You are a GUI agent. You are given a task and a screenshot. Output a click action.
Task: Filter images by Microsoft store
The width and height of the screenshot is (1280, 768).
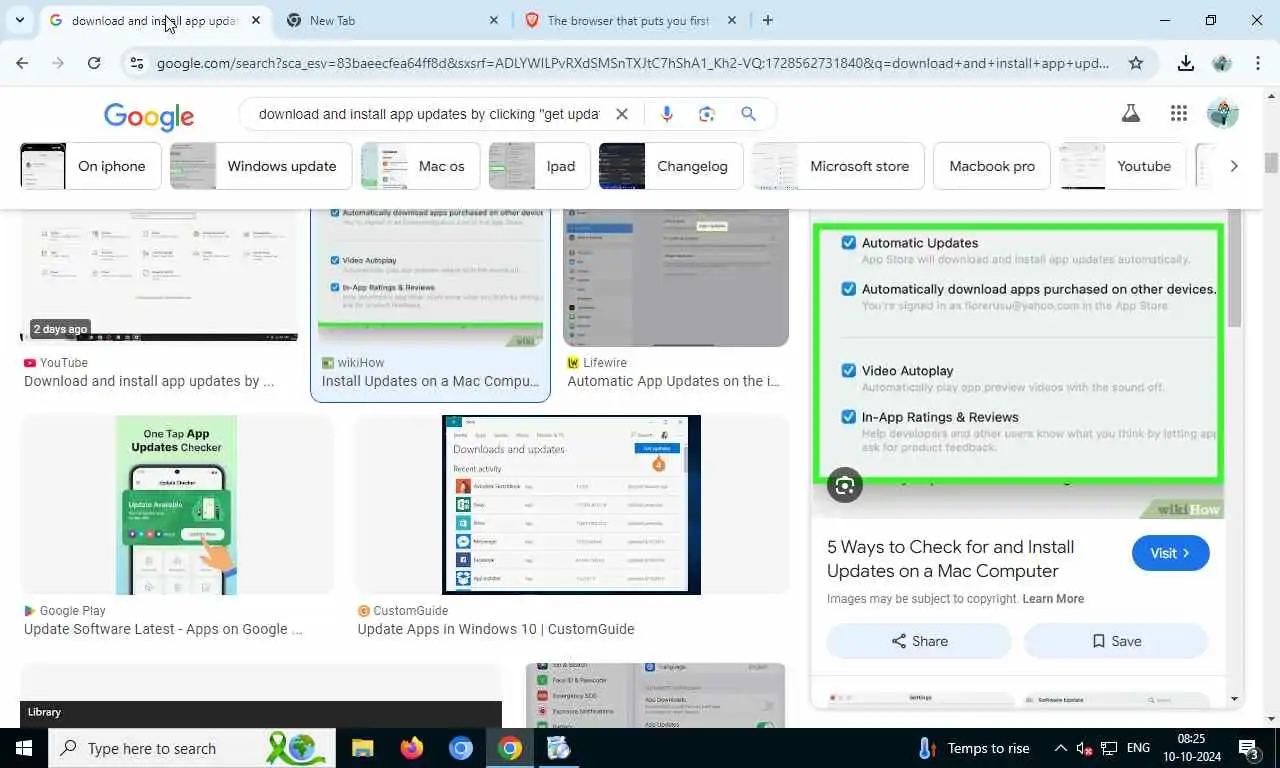tap(838, 166)
